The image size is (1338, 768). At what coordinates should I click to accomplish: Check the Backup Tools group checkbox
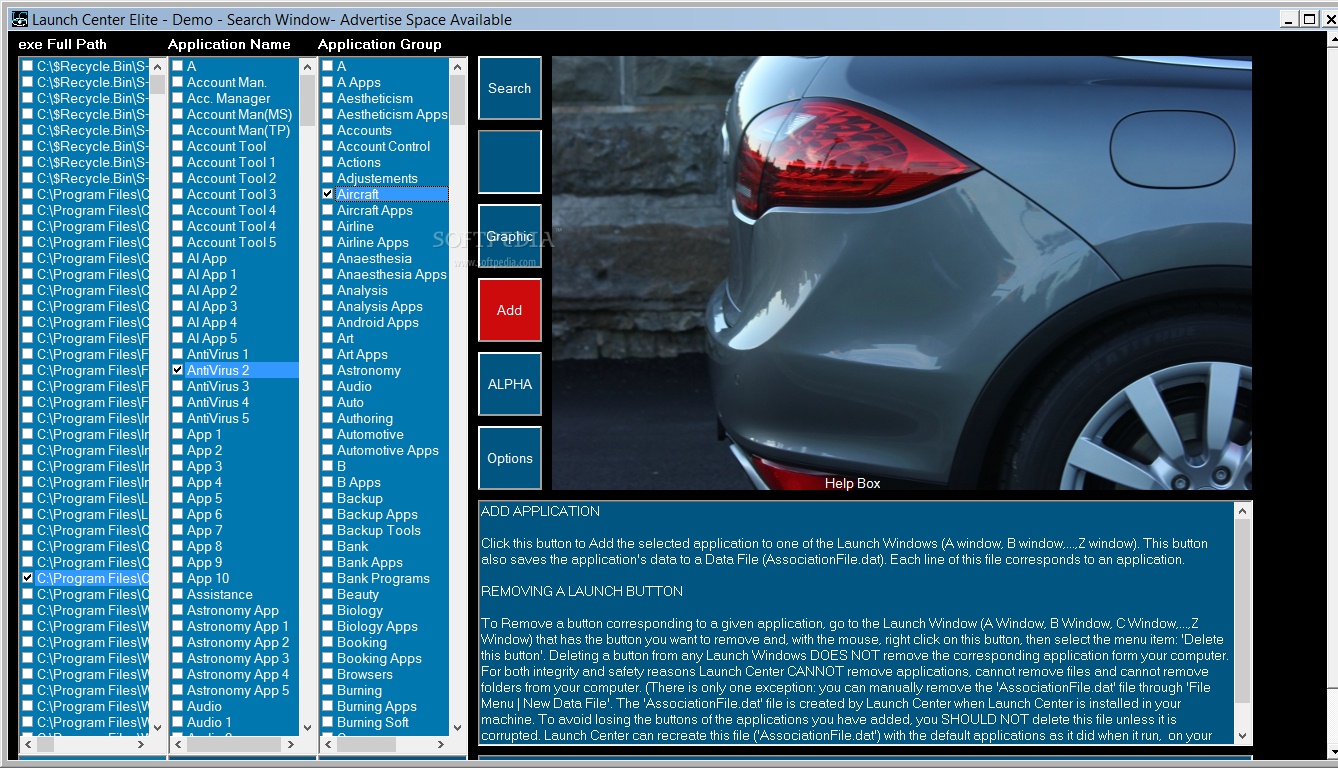[327, 530]
